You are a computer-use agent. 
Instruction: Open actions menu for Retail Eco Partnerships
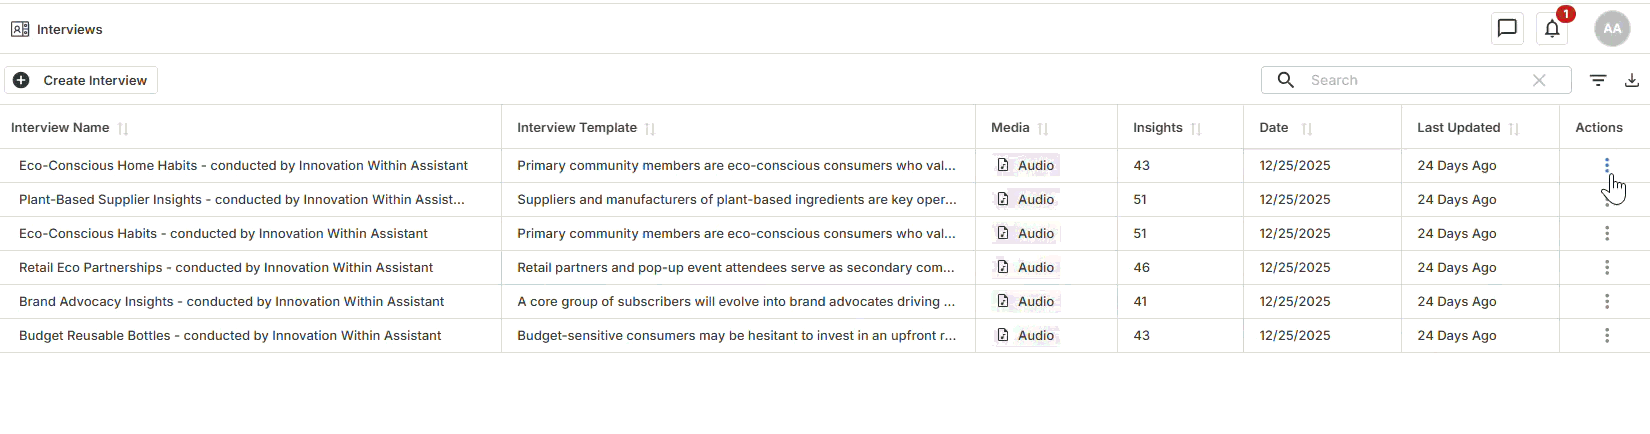pos(1607,267)
